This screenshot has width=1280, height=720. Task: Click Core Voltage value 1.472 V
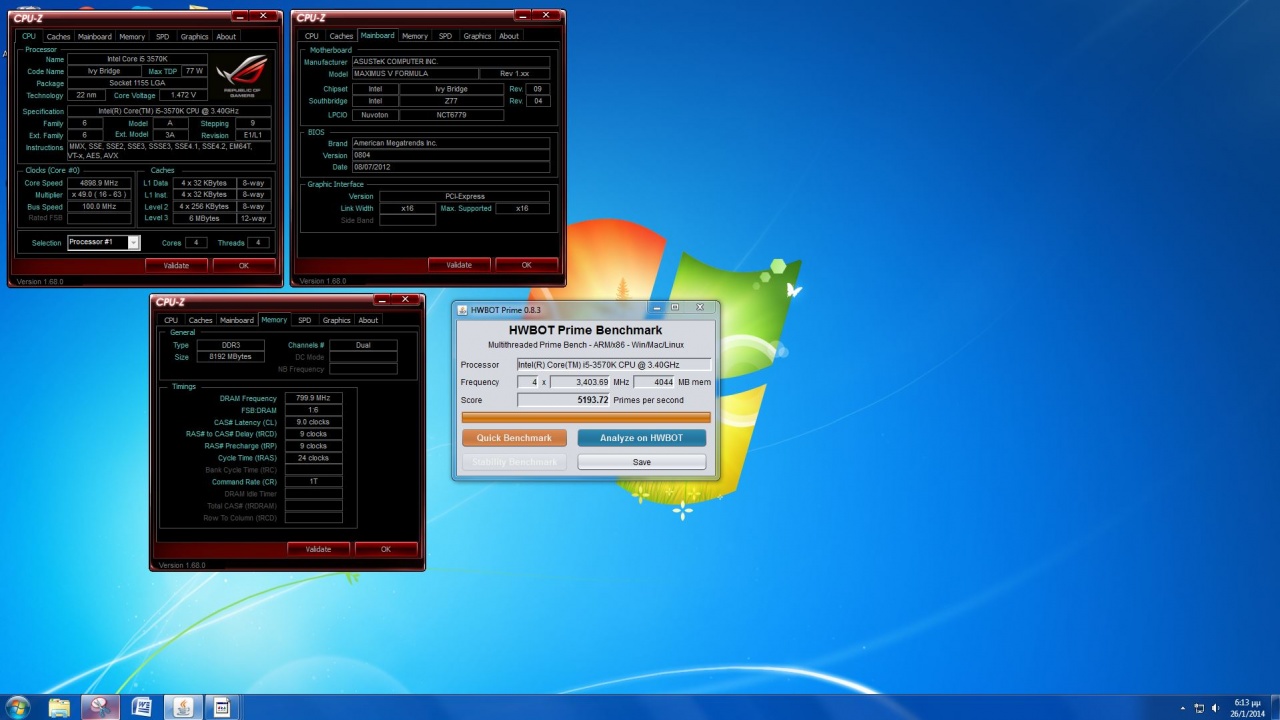coord(184,95)
